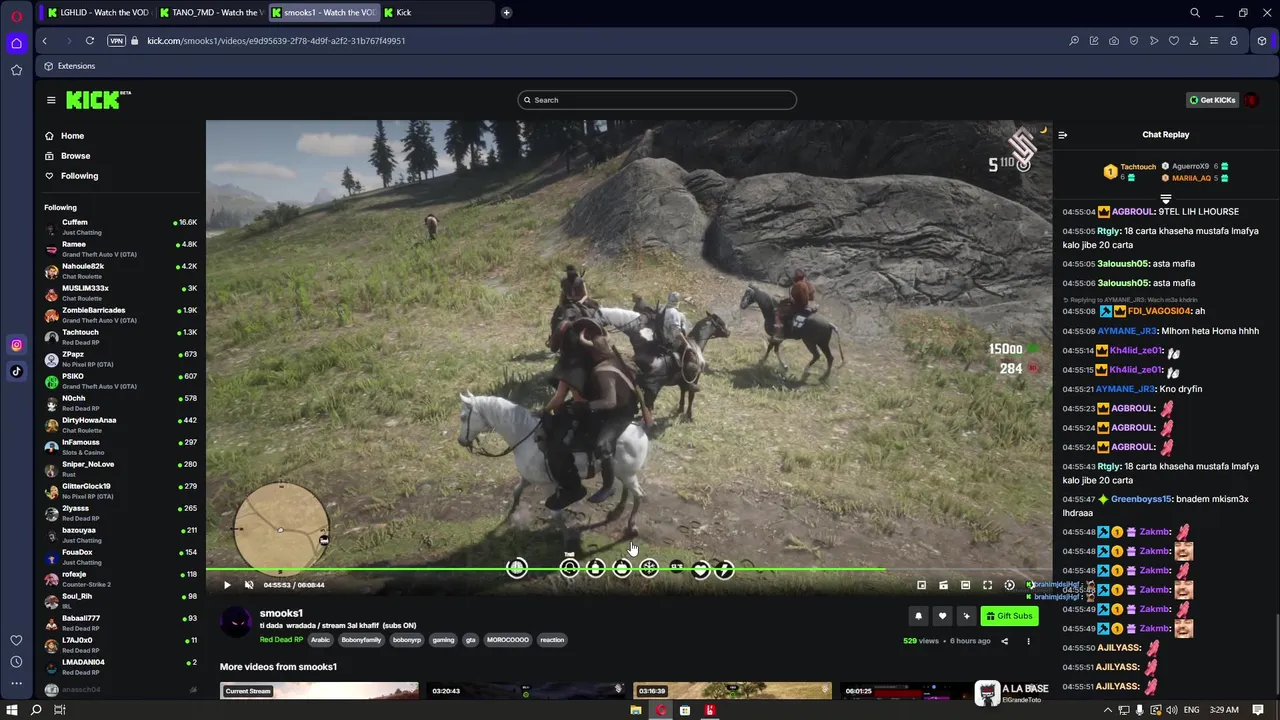1280x720 pixels.
Task: Reload the current page
Action: [90, 41]
